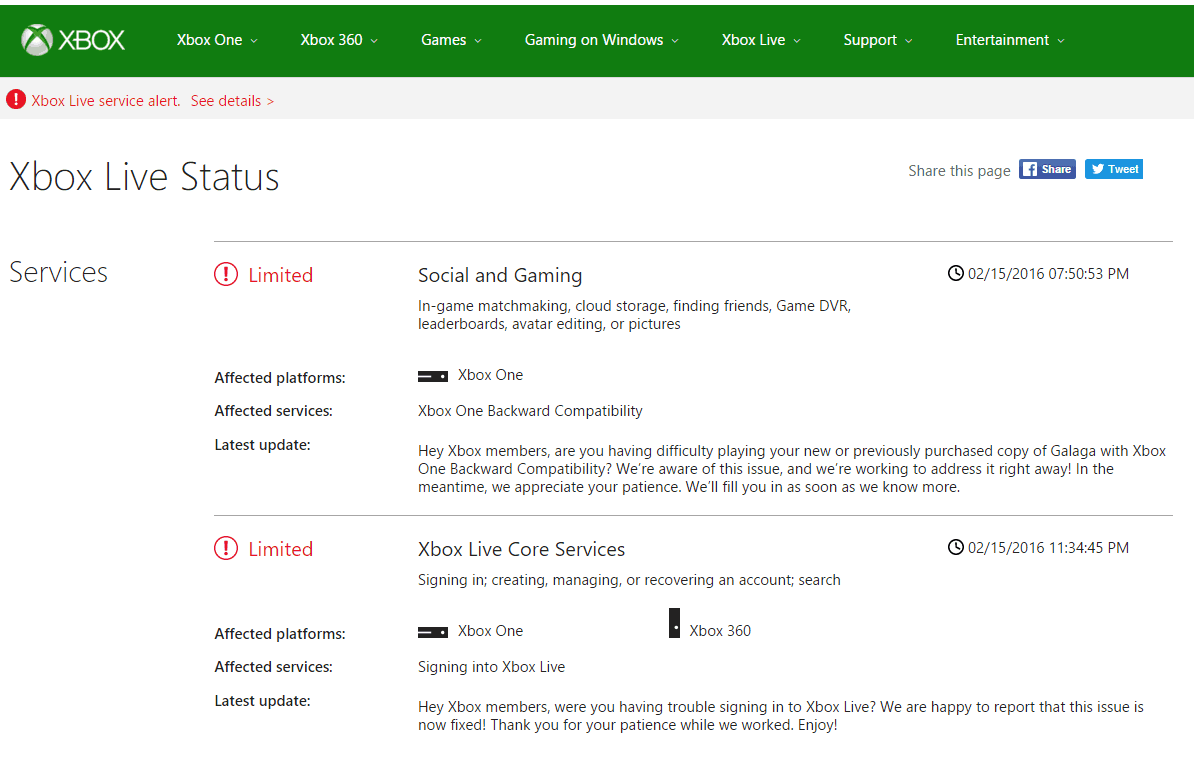Click the 02/15/2016 07:50:53 PM timestamp
This screenshot has width=1194, height=759.
point(1049,273)
